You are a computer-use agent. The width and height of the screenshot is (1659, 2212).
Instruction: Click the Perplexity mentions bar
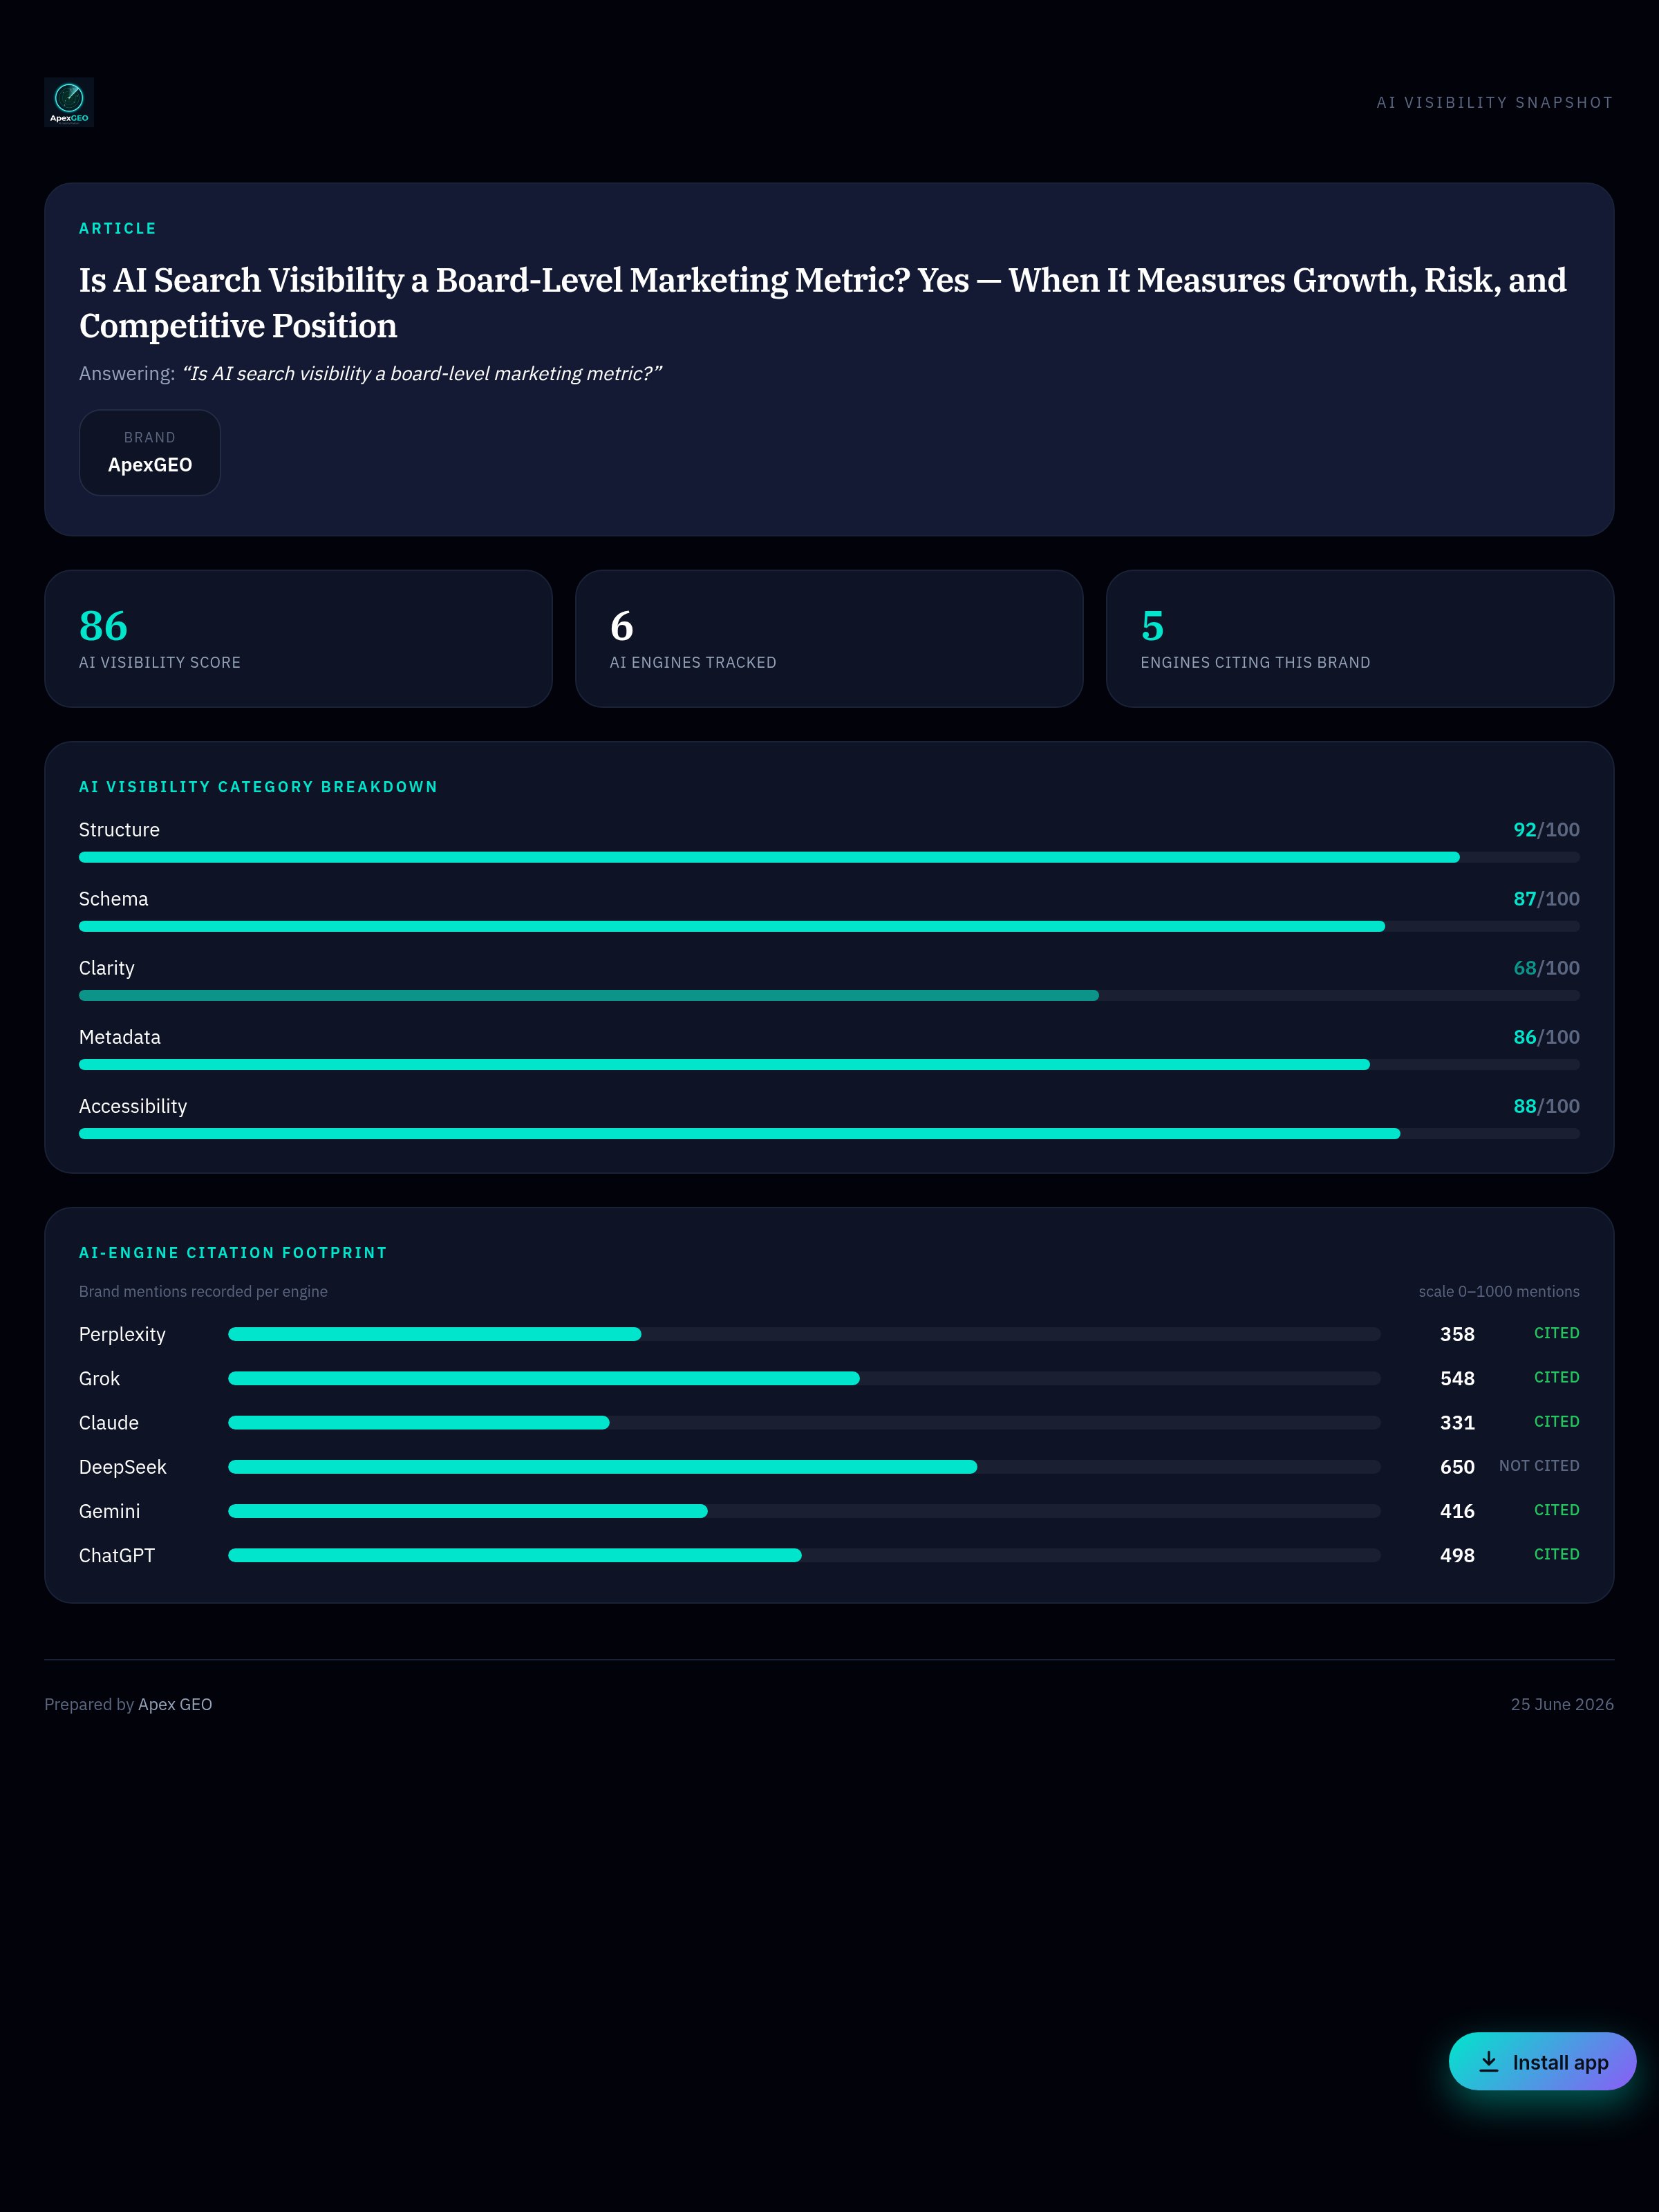[x=804, y=1334]
